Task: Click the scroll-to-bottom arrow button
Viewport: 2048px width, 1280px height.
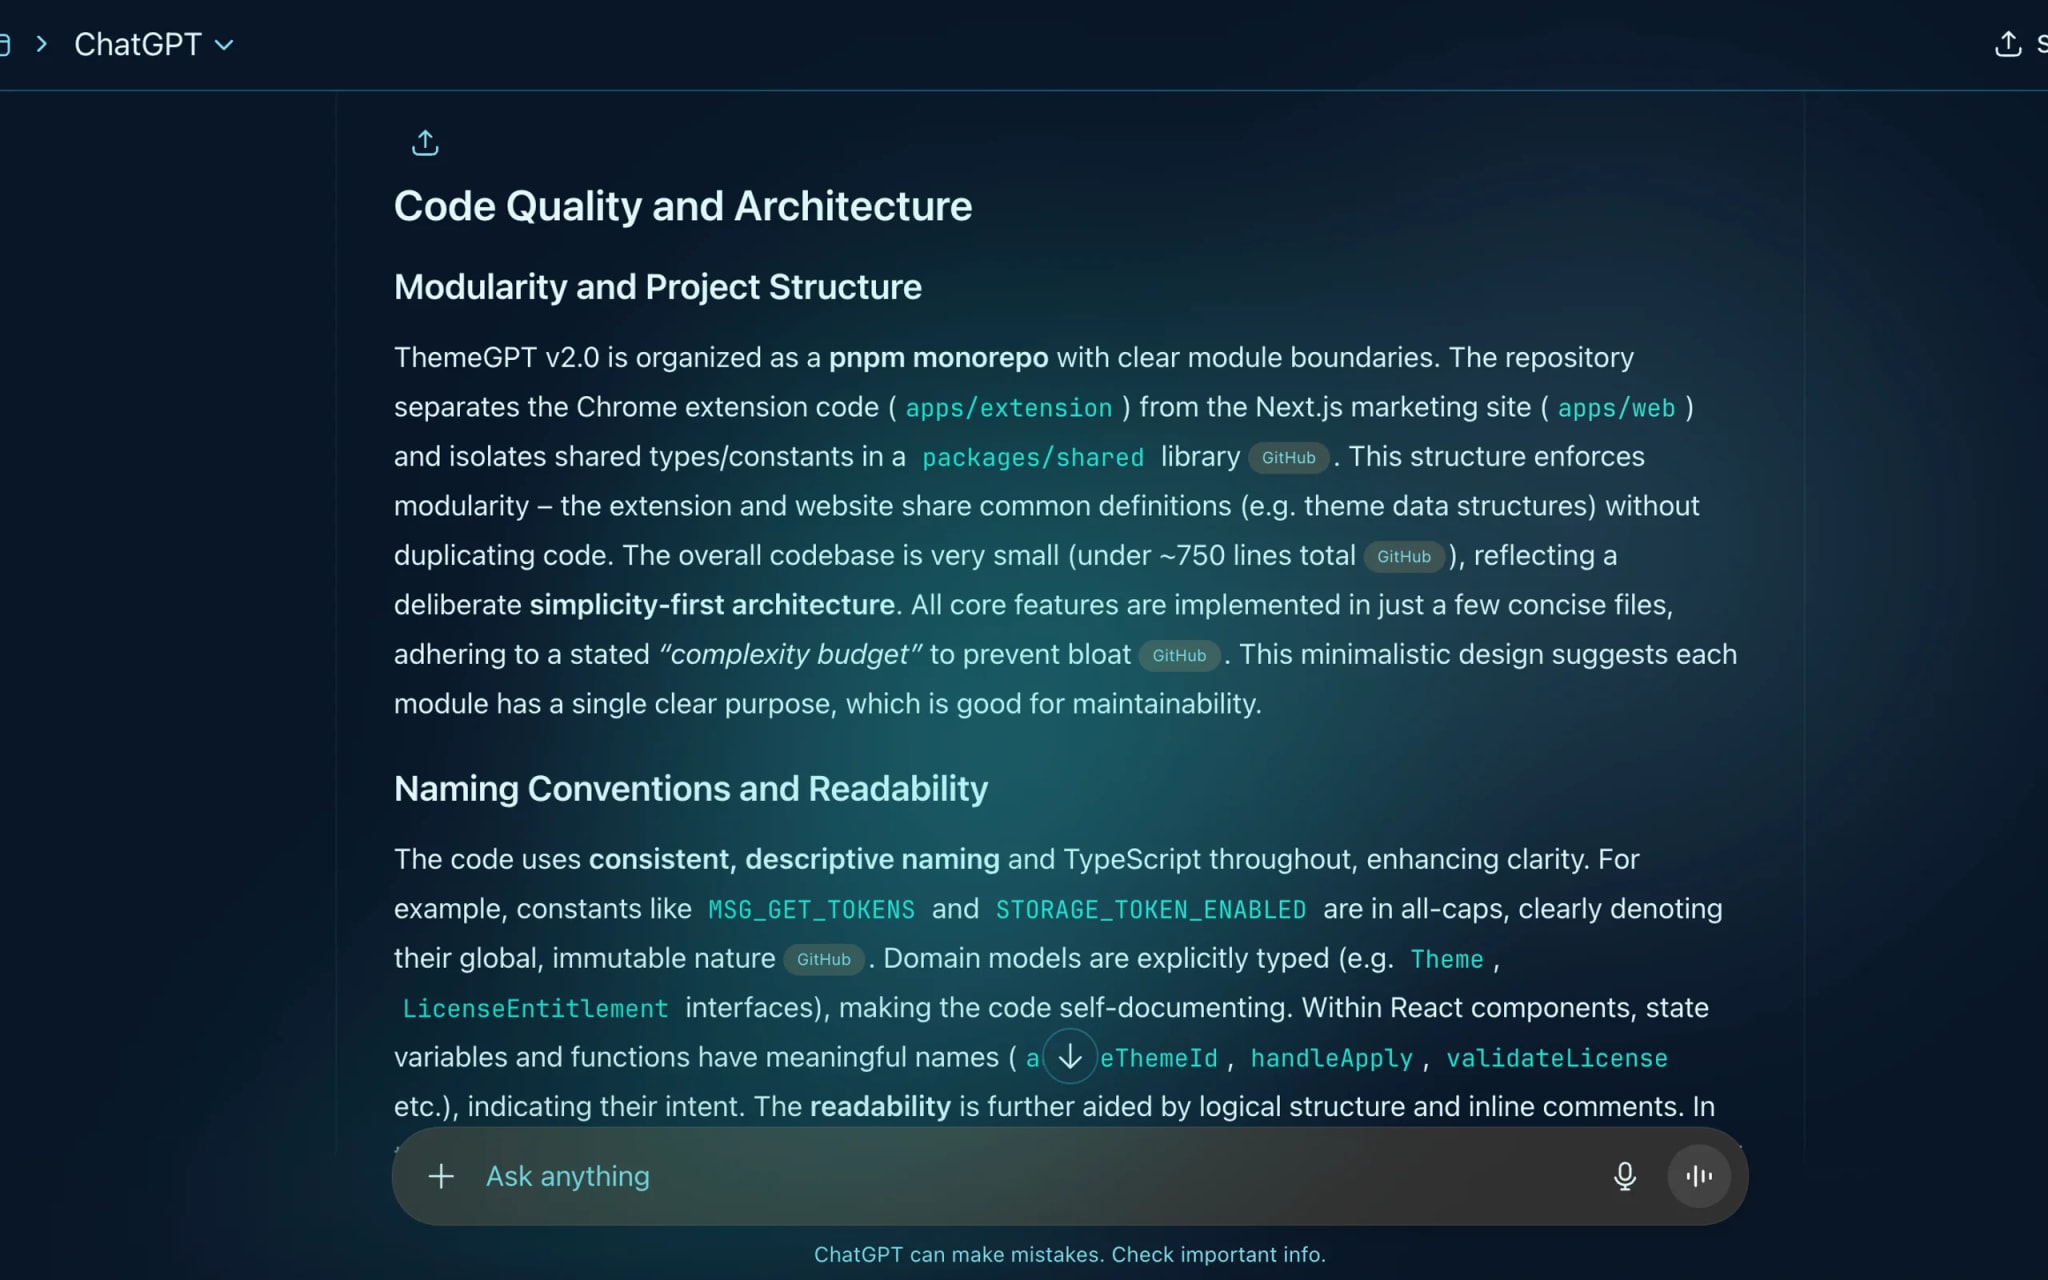Action: (x=1069, y=1056)
